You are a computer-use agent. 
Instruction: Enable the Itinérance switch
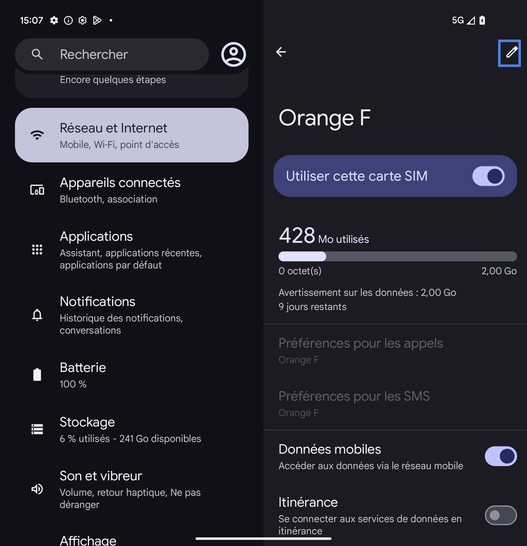[x=501, y=515]
